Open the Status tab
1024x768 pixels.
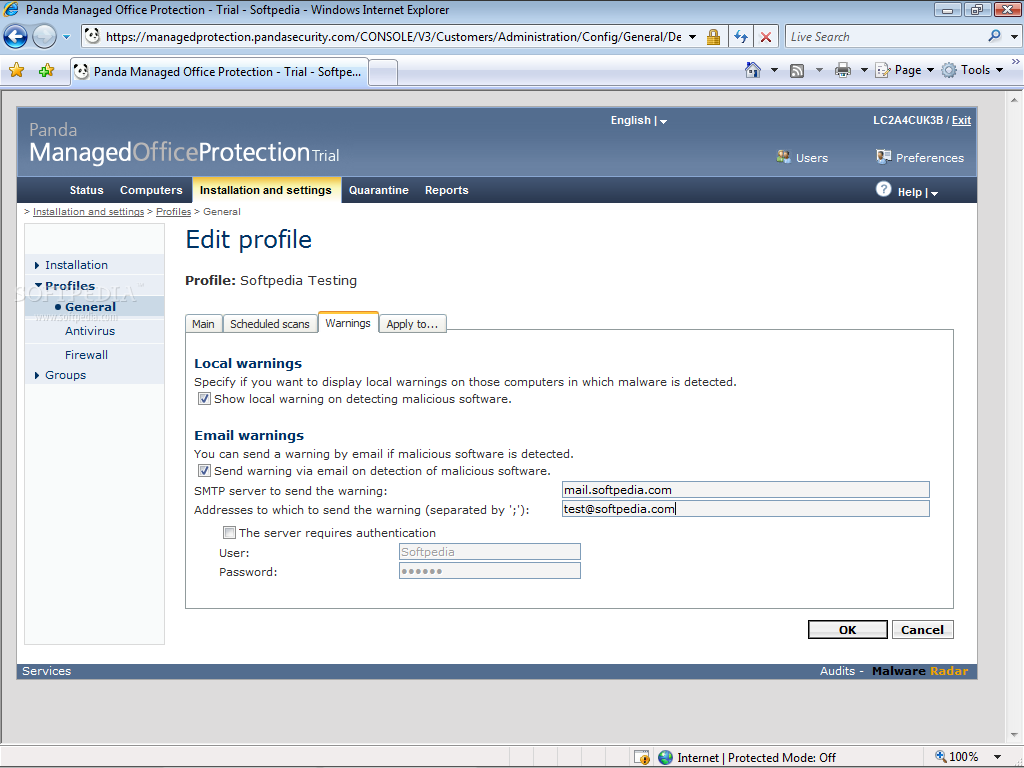[86, 190]
